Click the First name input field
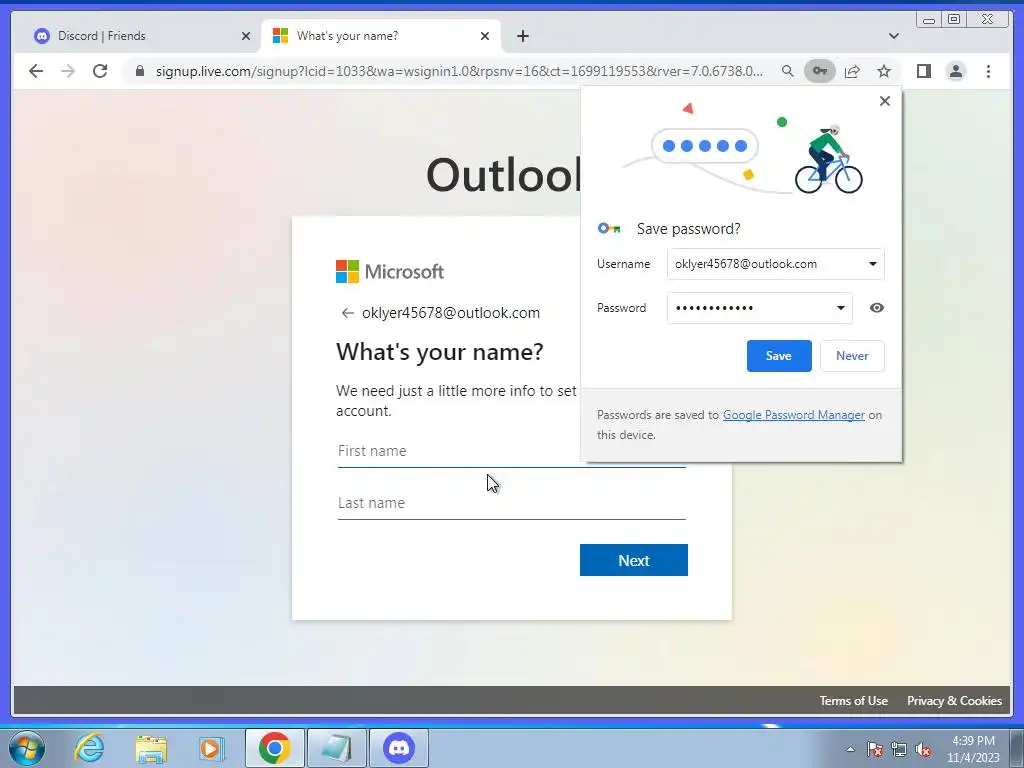 coord(511,451)
